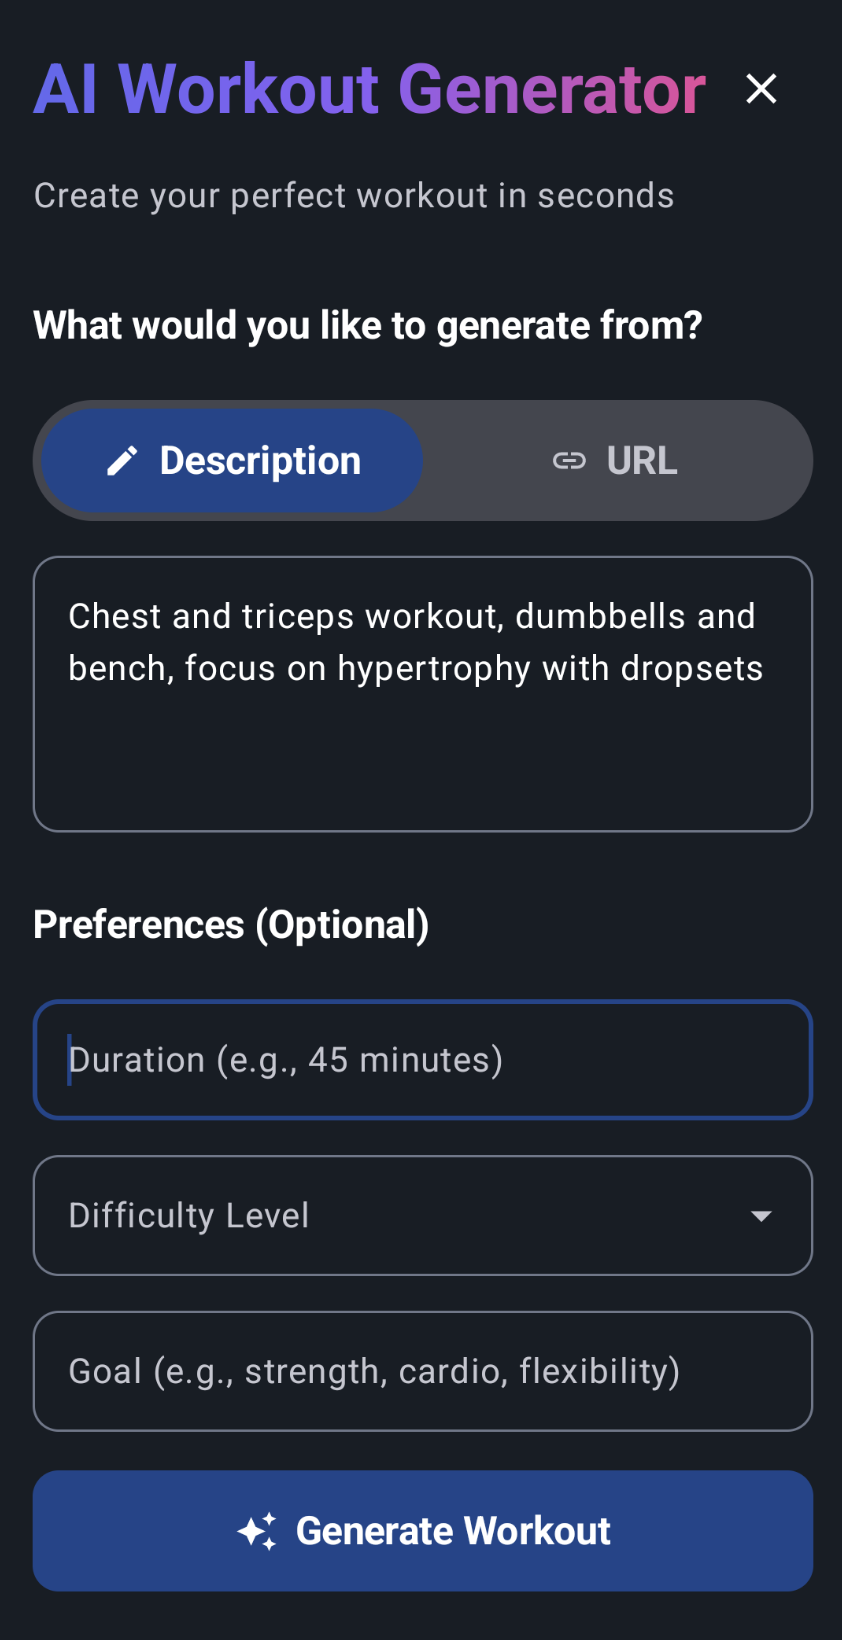Viewport: 842px width, 1640px height.
Task: Toggle input mode to URL
Action: pos(613,460)
